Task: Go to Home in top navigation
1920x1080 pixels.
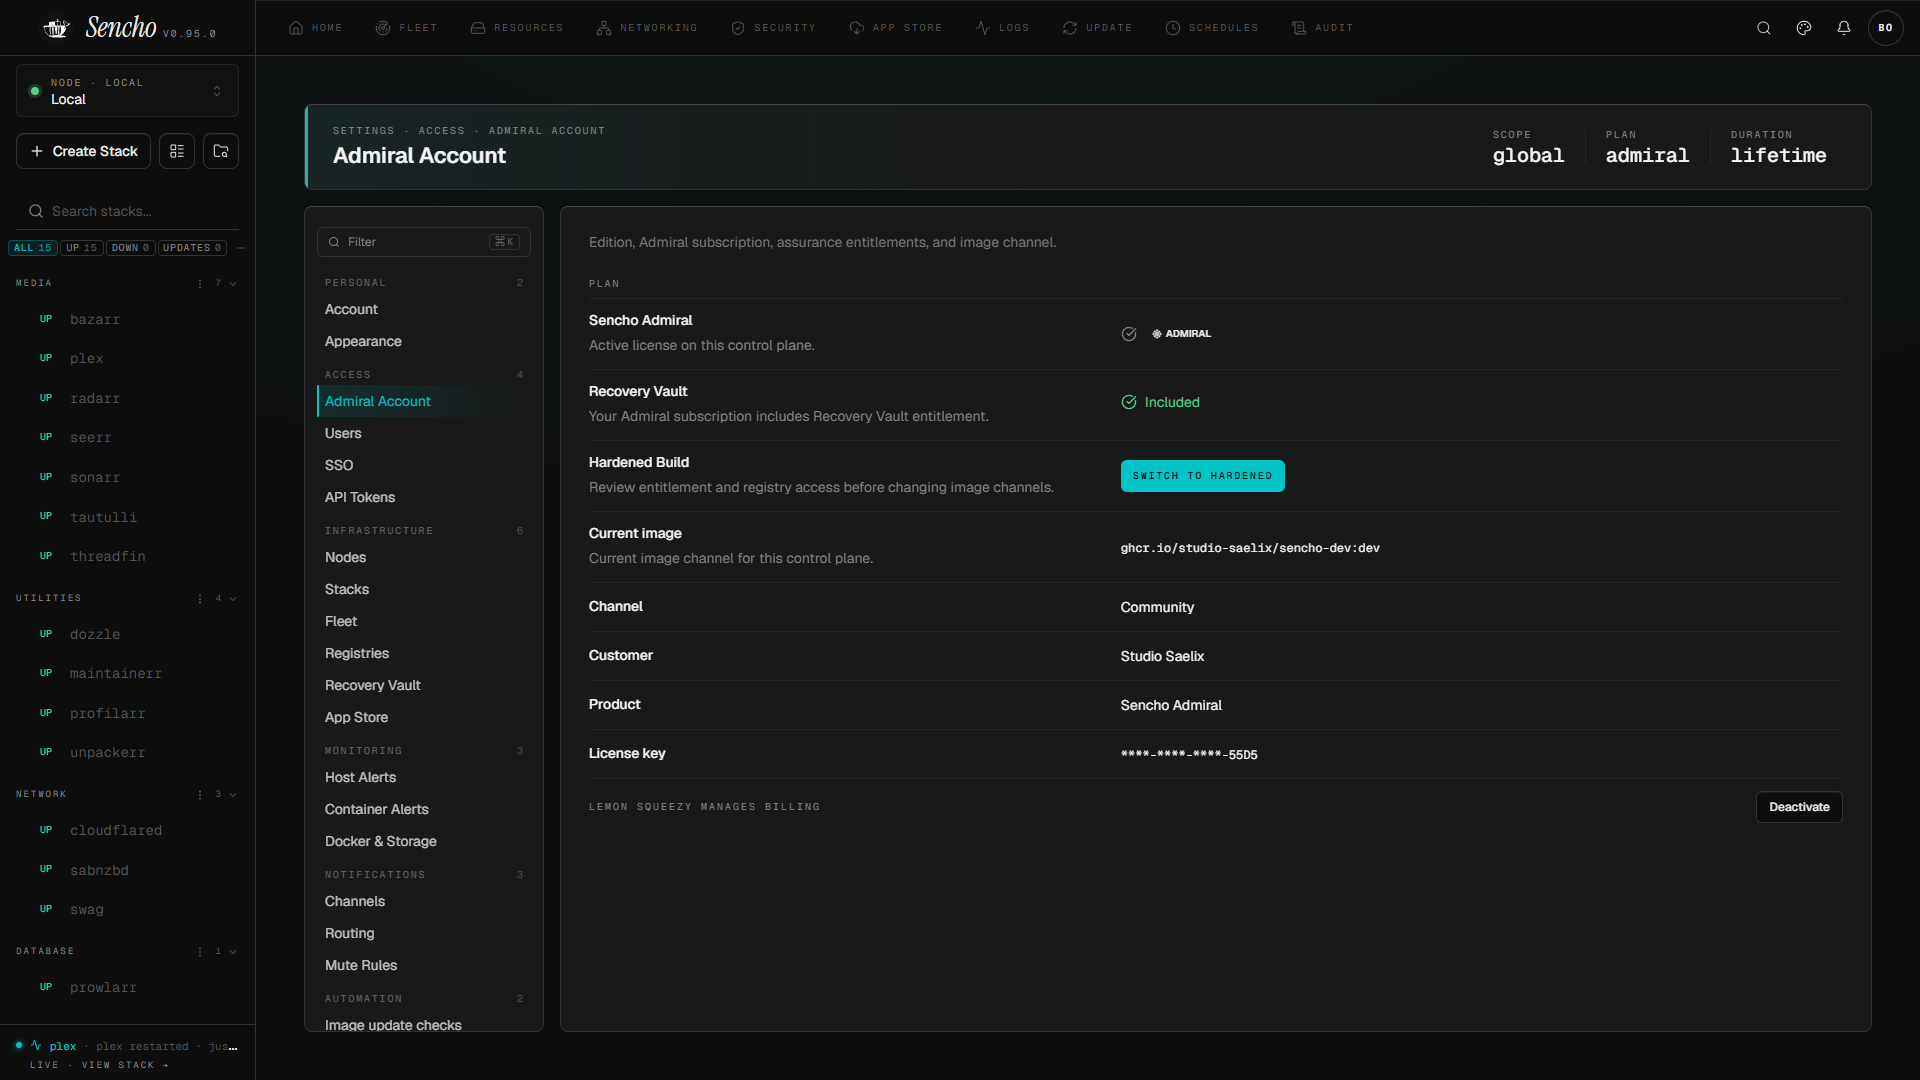Action: point(316,28)
